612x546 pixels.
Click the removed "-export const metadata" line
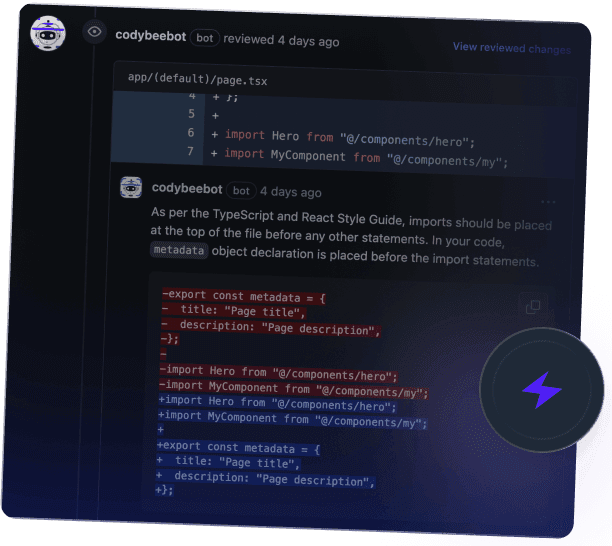click(x=244, y=297)
